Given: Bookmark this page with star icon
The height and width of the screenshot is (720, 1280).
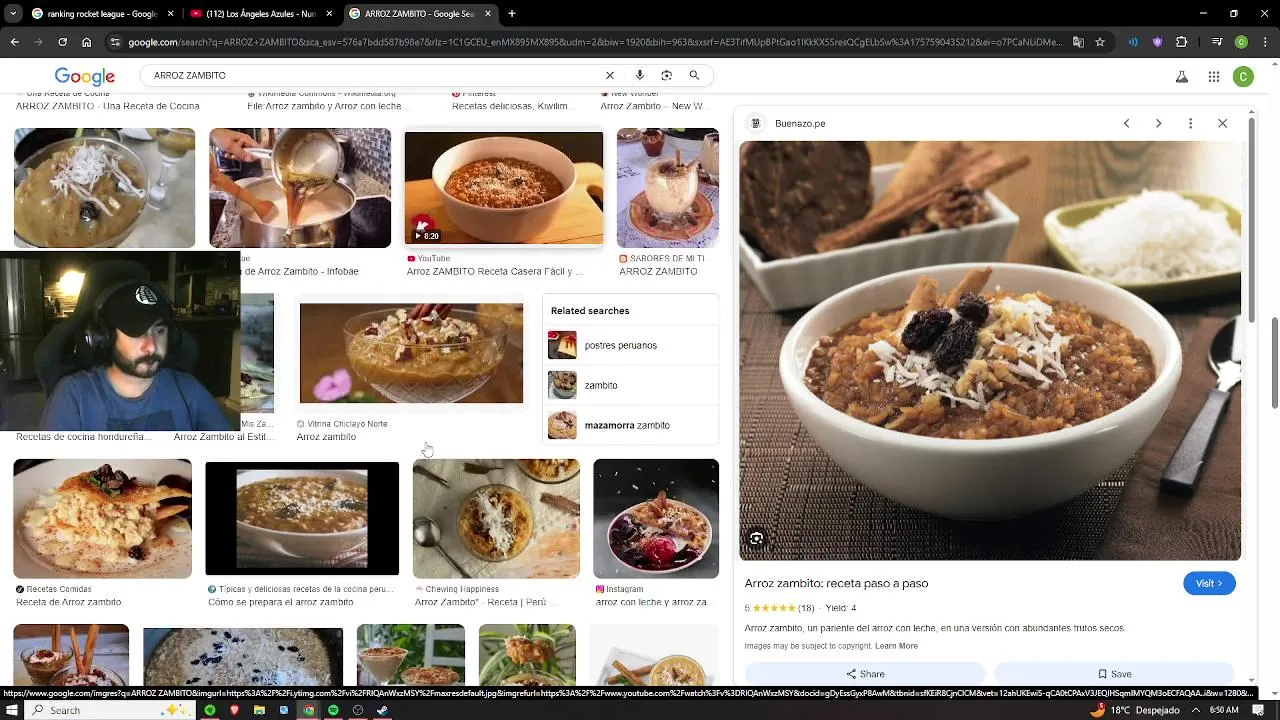Looking at the screenshot, I should pyautogui.click(x=1100, y=42).
